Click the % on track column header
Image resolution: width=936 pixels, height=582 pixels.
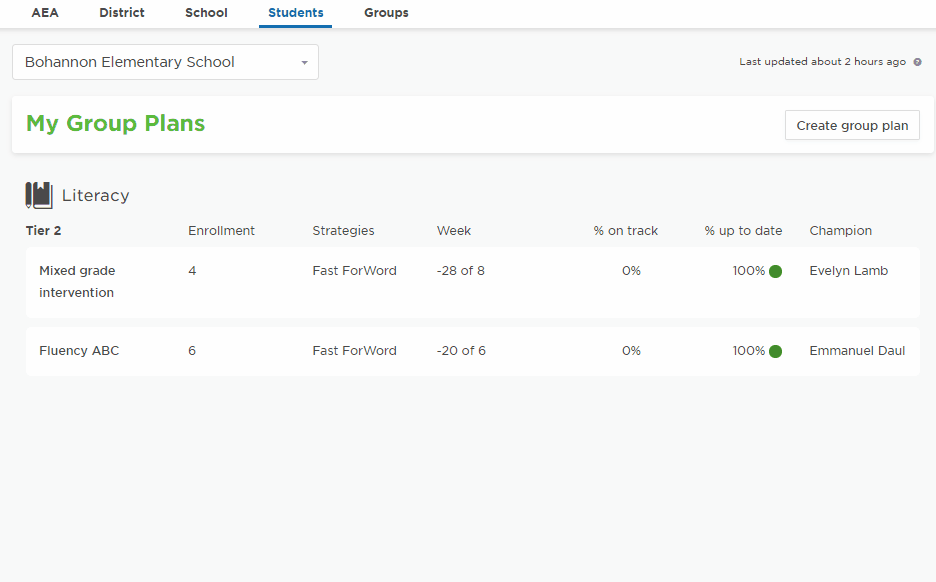pyautogui.click(x=625, y=231)
